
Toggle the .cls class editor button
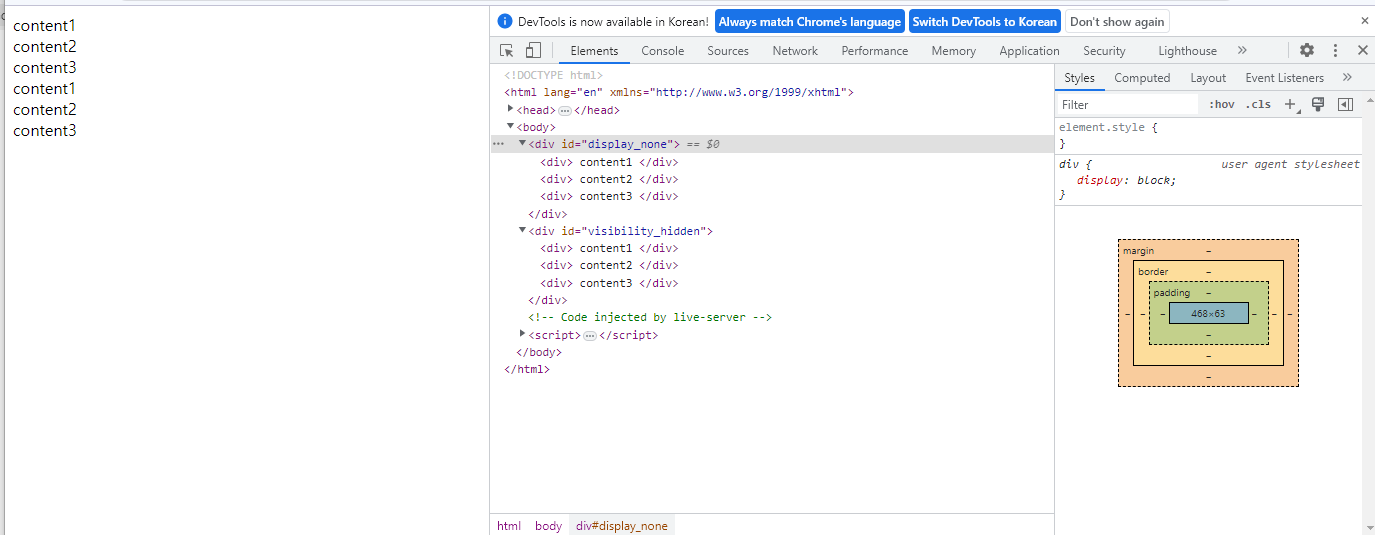pyautogui.click(x=1258, y=104)
